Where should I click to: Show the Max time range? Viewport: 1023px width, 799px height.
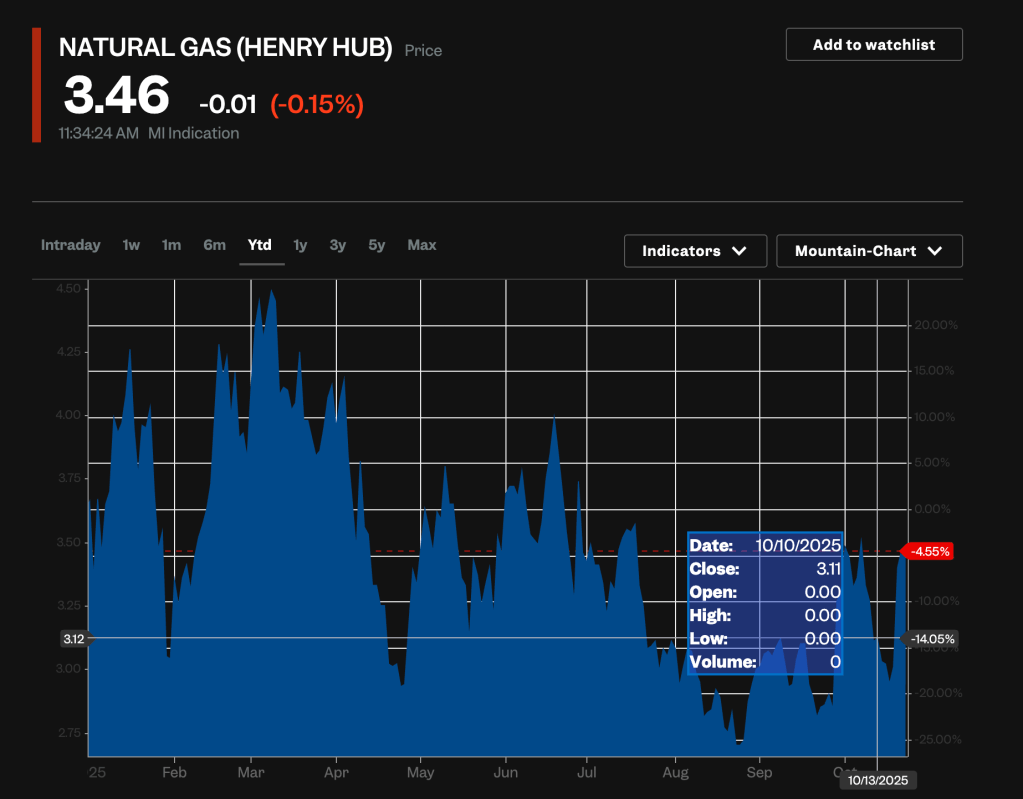click(x=422, y=245)
